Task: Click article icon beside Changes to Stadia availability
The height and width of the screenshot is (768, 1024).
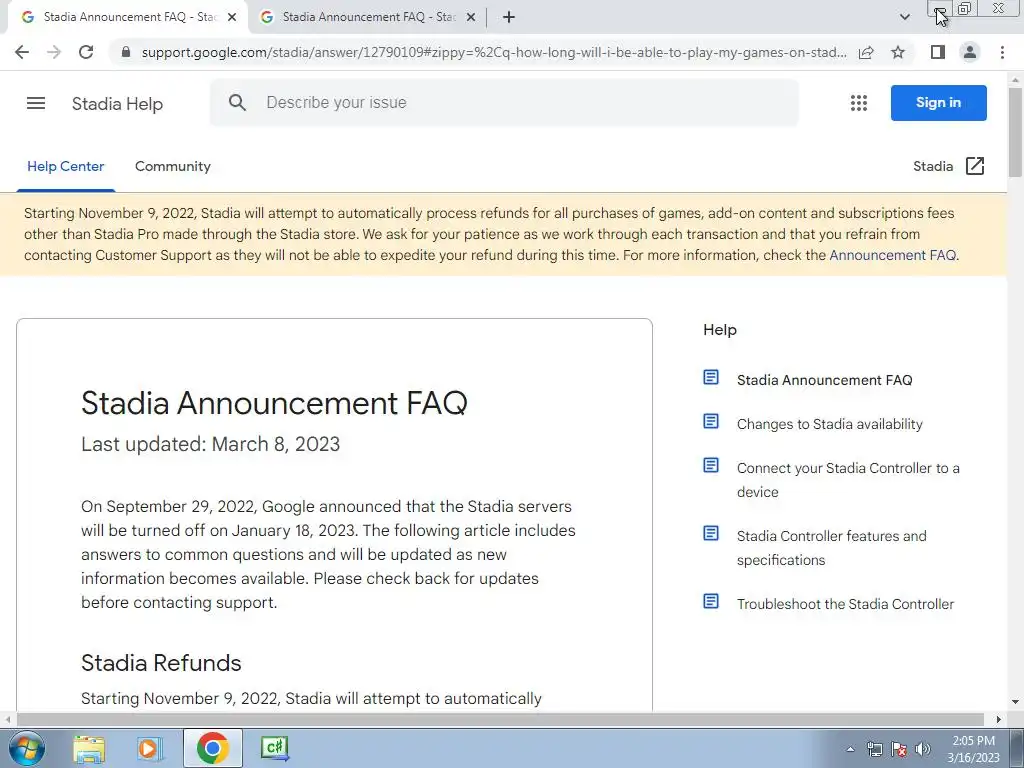Action: tap(711, 421)
